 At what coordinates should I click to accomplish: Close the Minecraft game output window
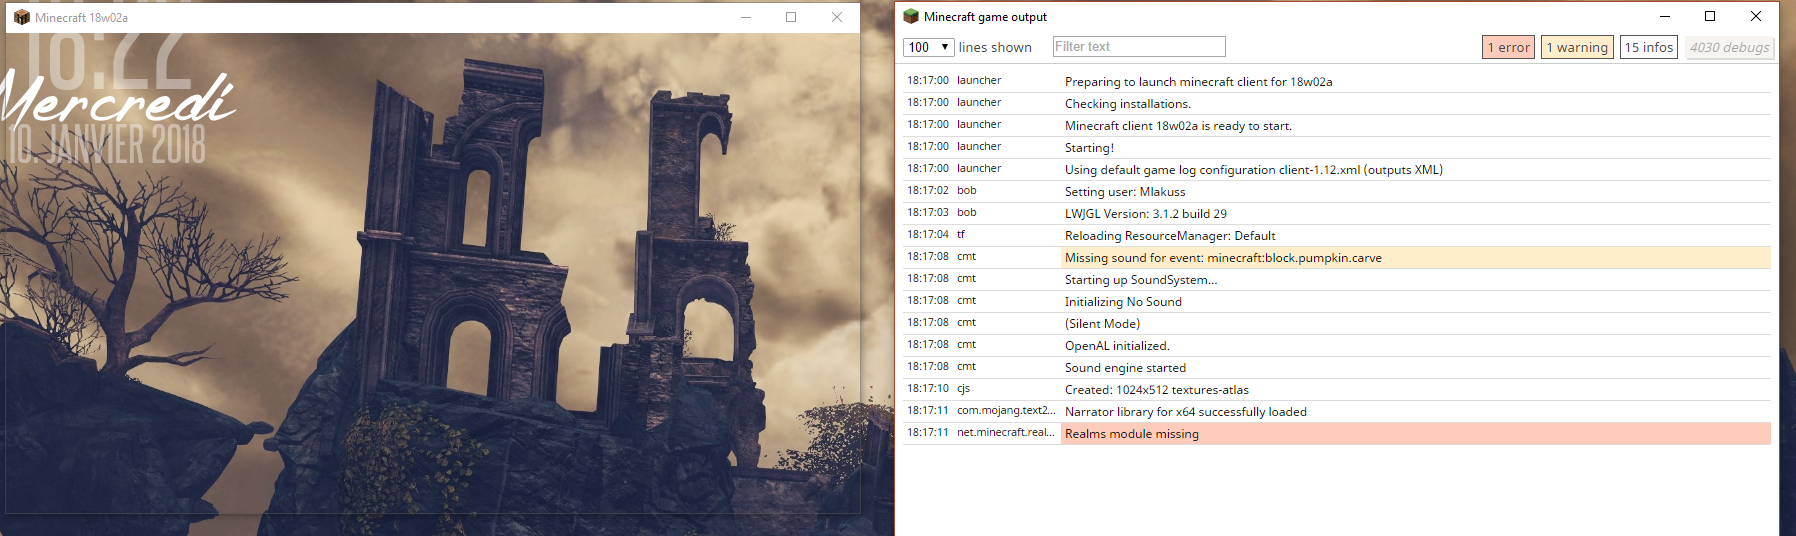(1756, 16)
